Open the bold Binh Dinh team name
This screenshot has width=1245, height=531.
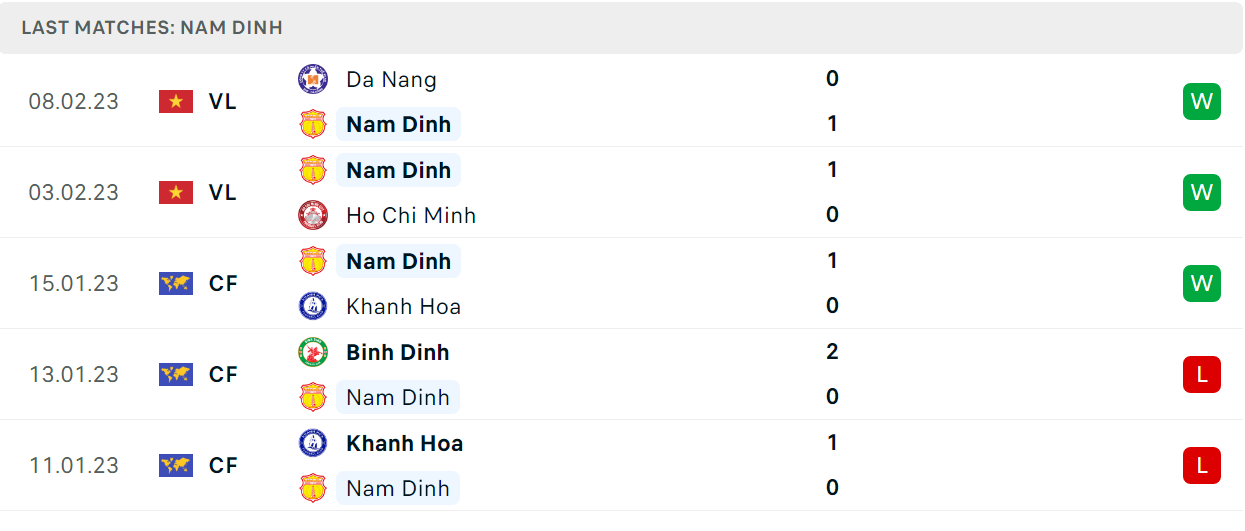pyautogui.click(x=398, y=352)
